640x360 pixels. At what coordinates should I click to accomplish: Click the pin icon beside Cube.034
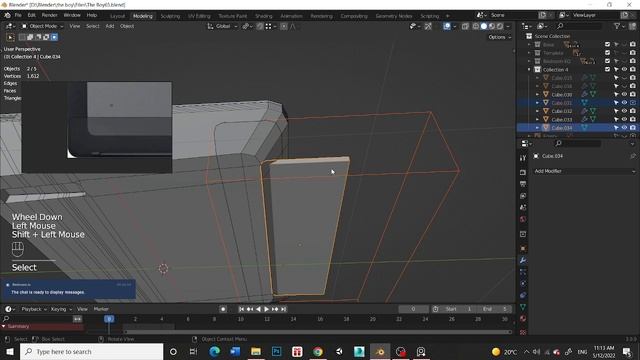633,156
